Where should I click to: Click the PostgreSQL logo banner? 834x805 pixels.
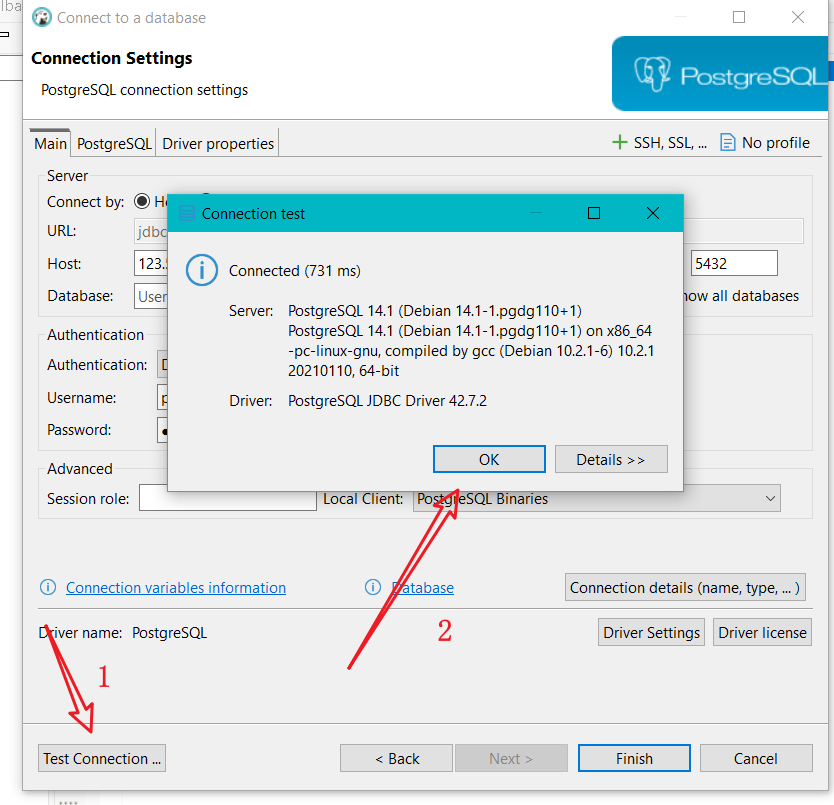tap(722, 73)
